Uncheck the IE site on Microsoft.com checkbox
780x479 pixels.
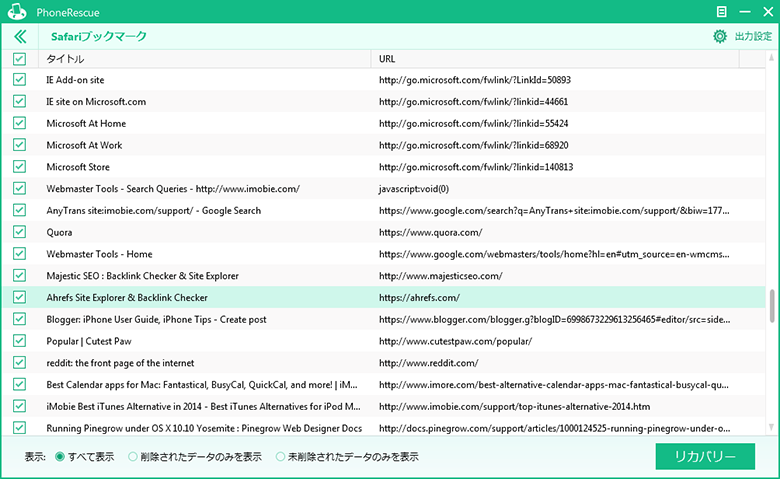coord(19,101)
